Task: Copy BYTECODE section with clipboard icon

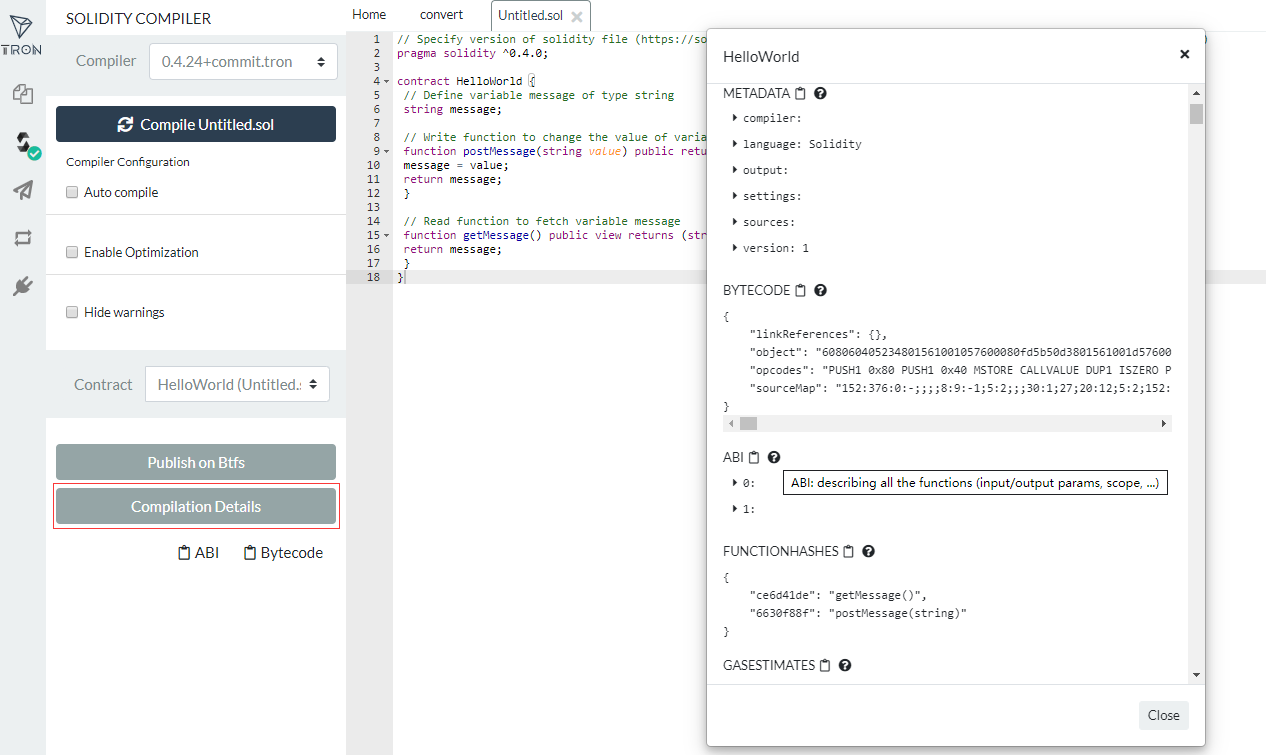Action: click(x=800, y=291)
